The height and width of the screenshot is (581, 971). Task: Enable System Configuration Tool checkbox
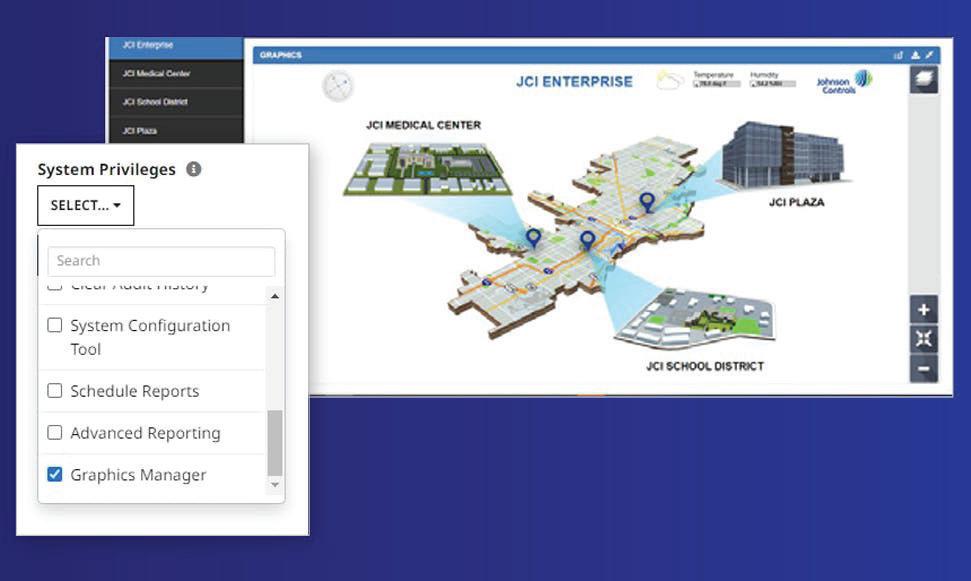click(x=54, y=325)
